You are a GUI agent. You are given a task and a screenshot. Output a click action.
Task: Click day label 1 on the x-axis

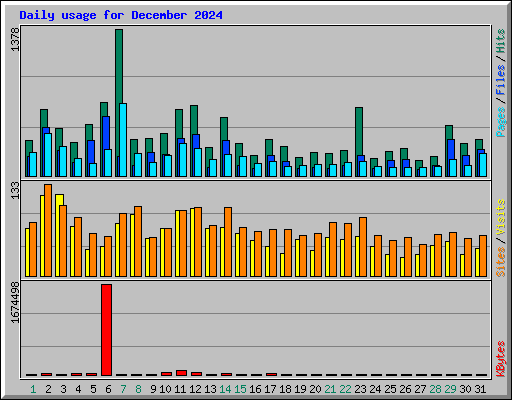tap(33, 389)
